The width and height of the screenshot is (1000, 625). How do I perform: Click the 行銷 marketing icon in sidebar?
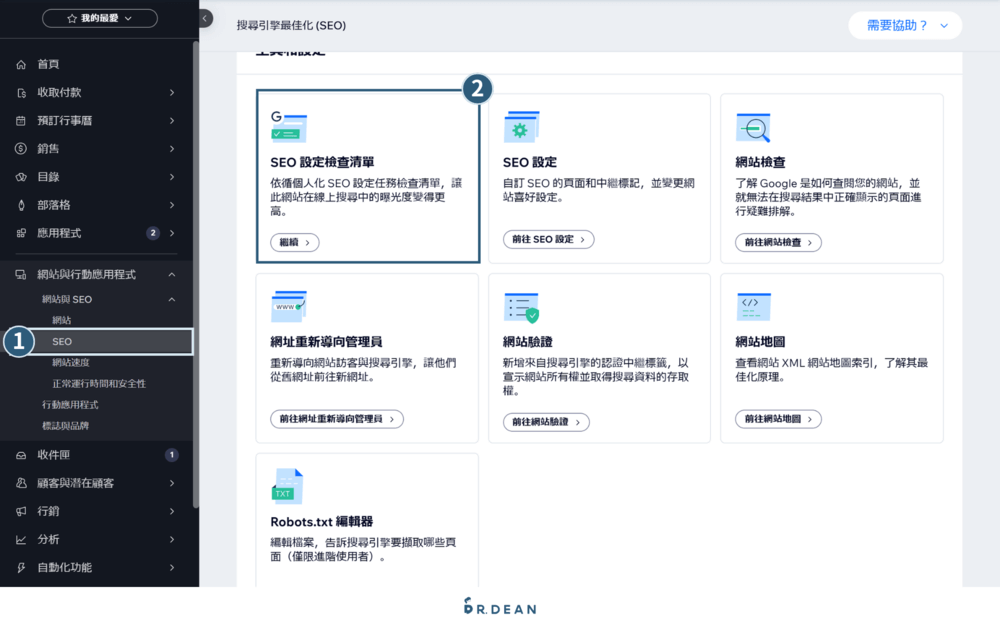23,511
